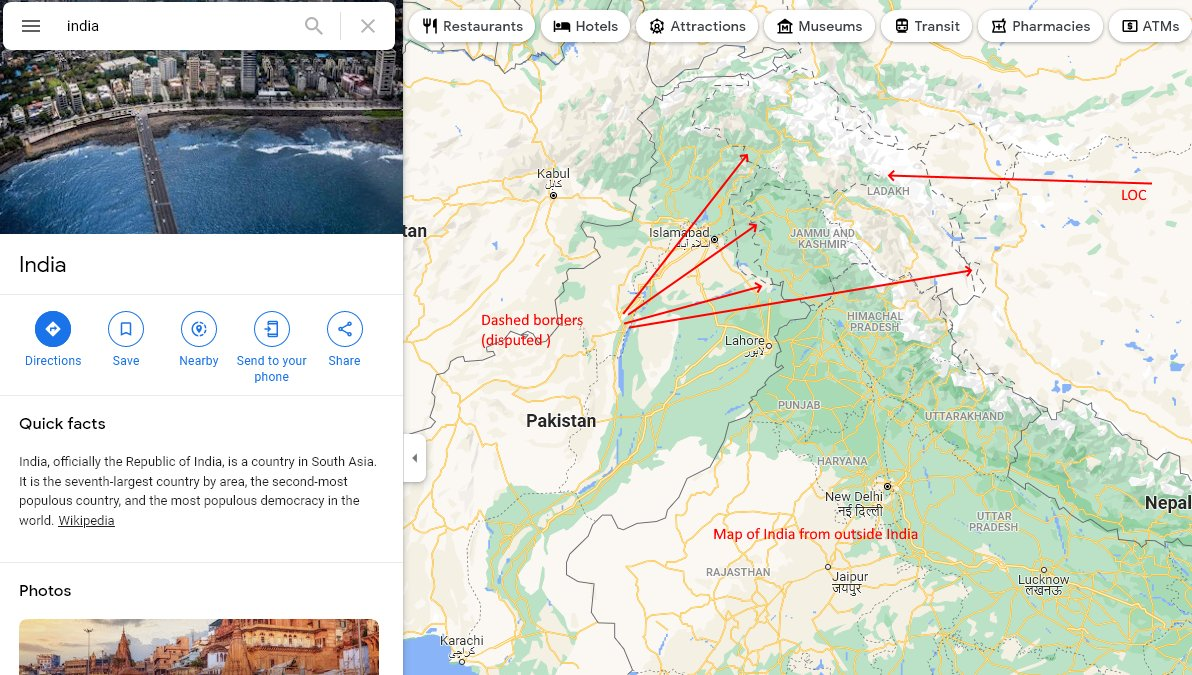Open the photo thumbnail under Photos
This screenshot has width=1192, height=675.
[x=198, y=647]
